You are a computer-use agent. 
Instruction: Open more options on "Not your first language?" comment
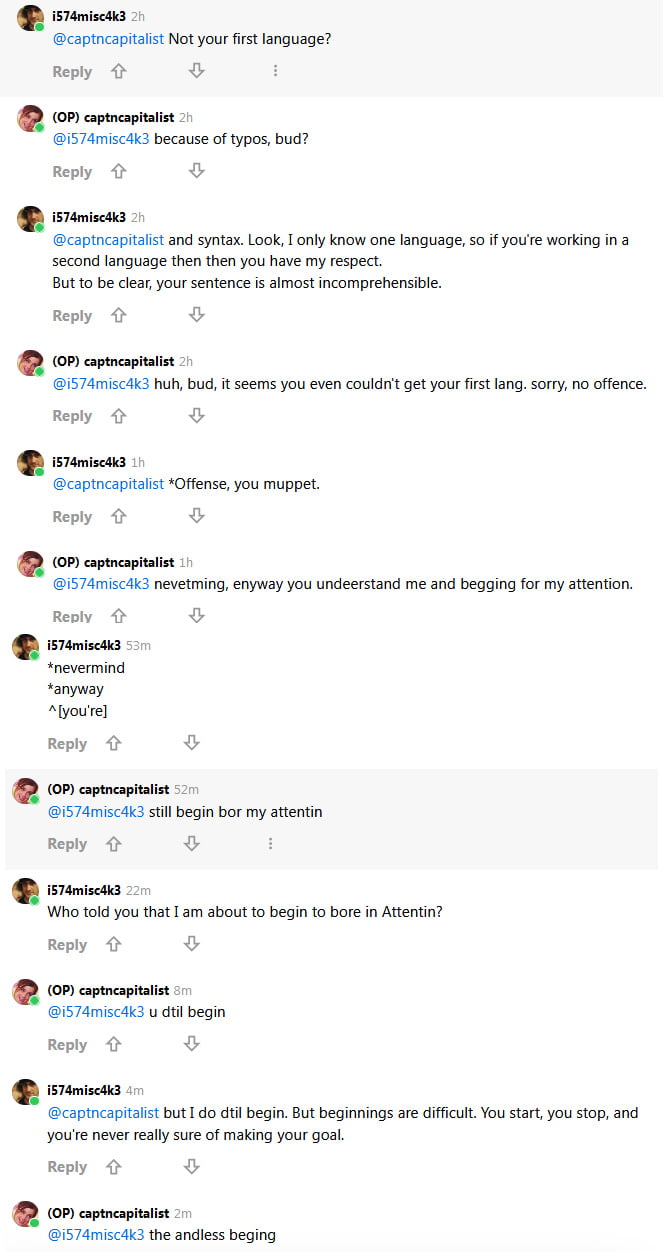(275, 71)
